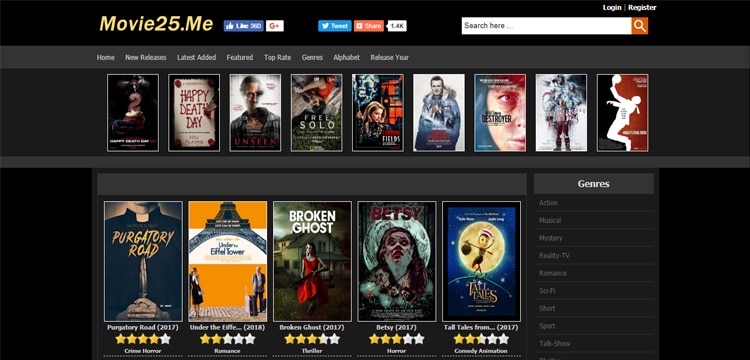This screenshot has width=750, height=360.
Task: Click the star rating under Purgatory Road
Action: [x=143, y=339]
